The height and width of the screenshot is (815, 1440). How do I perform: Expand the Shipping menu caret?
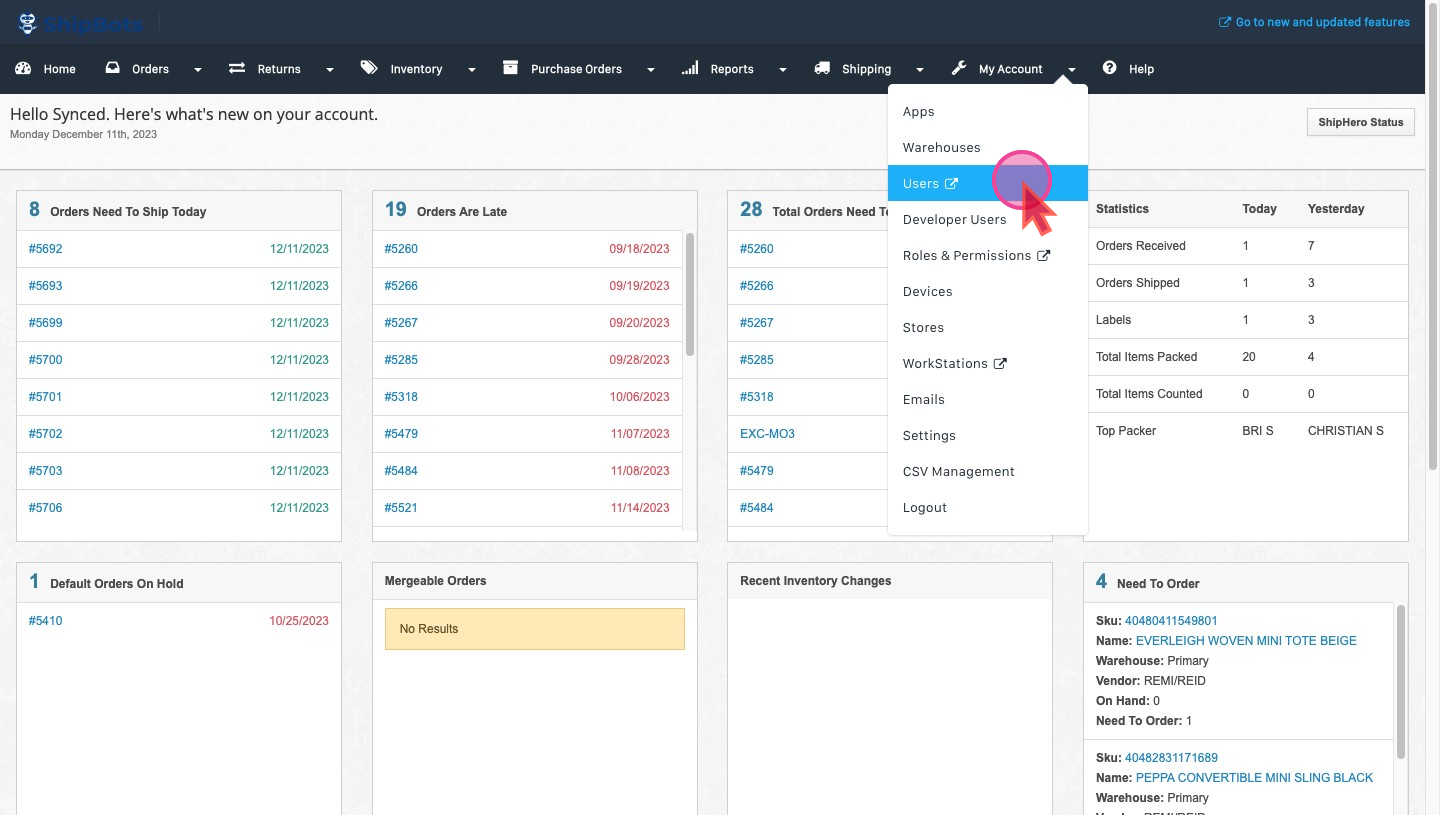[x=920, y=70]
